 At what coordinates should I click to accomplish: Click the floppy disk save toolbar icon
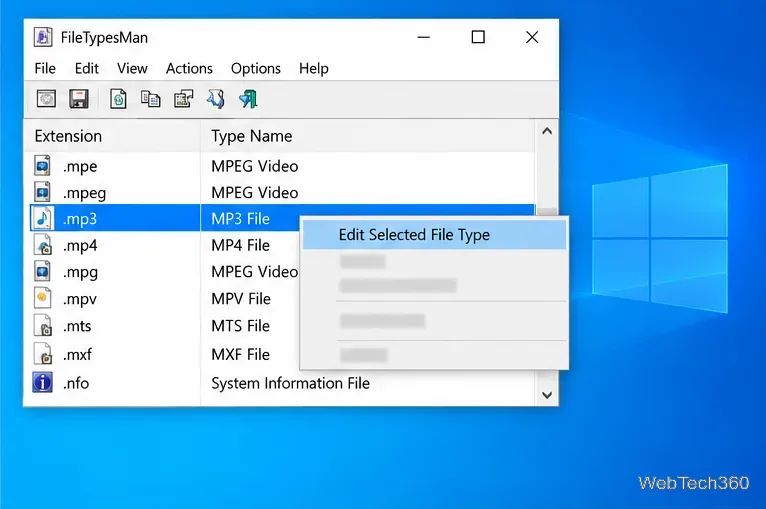point(79,99)
